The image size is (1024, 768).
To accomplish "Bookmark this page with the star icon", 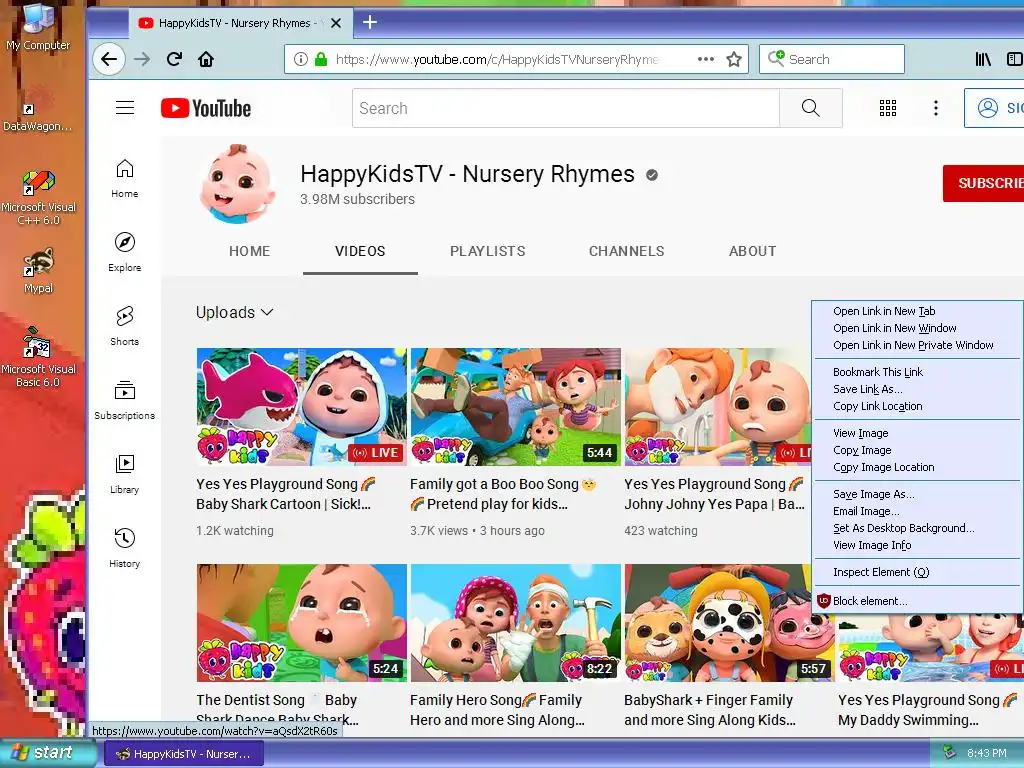I will click(x=734, y=59).
